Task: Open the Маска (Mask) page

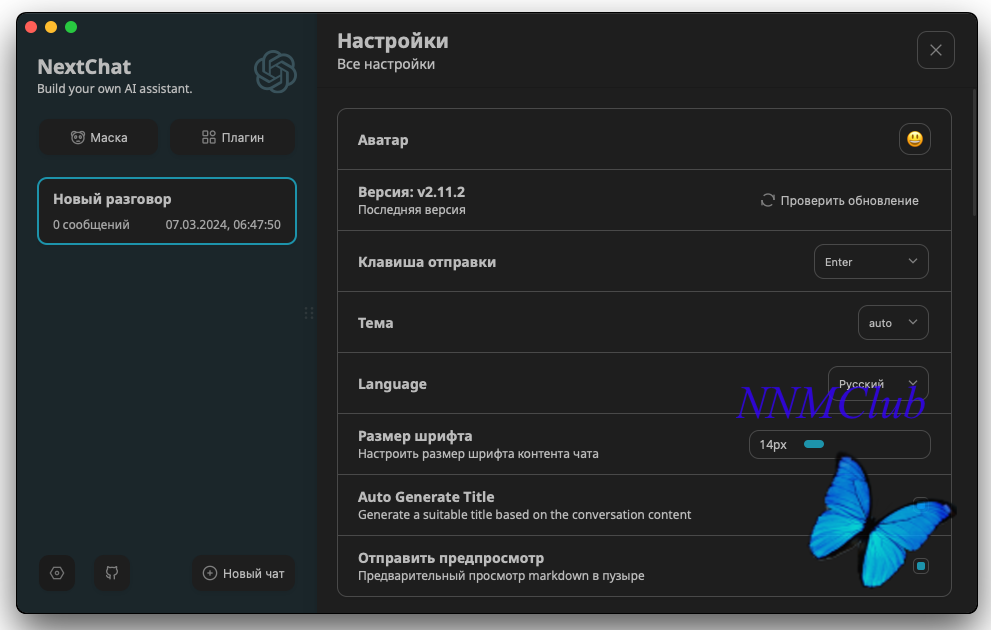Action: pos(99,137)
